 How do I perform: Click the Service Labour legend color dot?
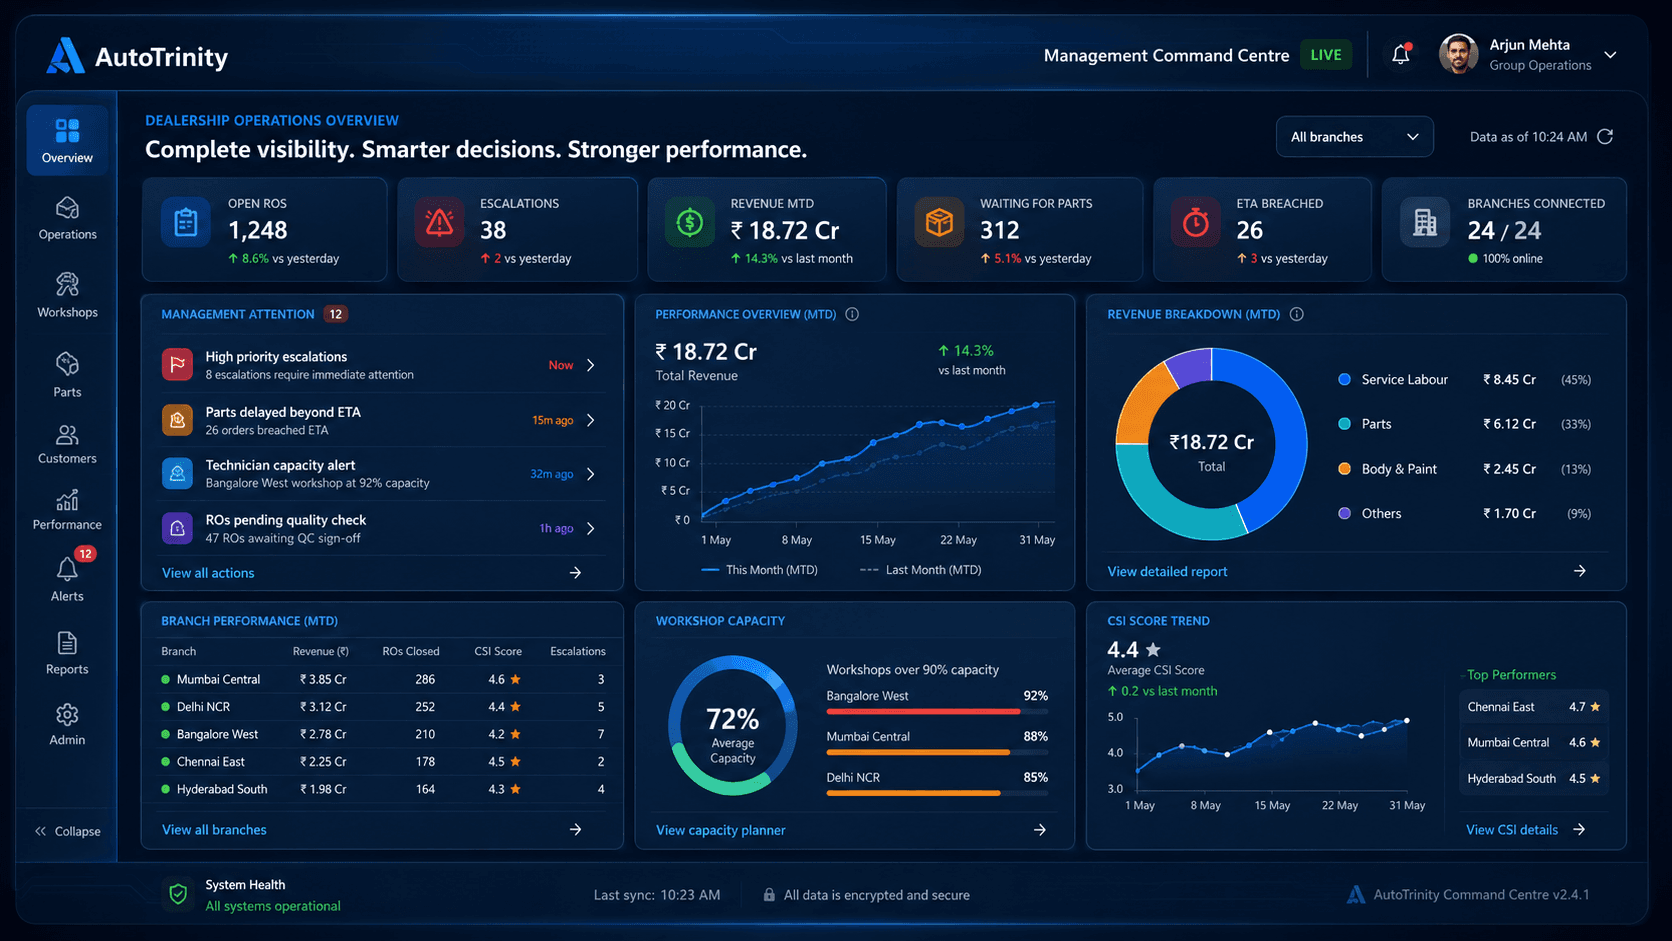[x=1345, y=379]
